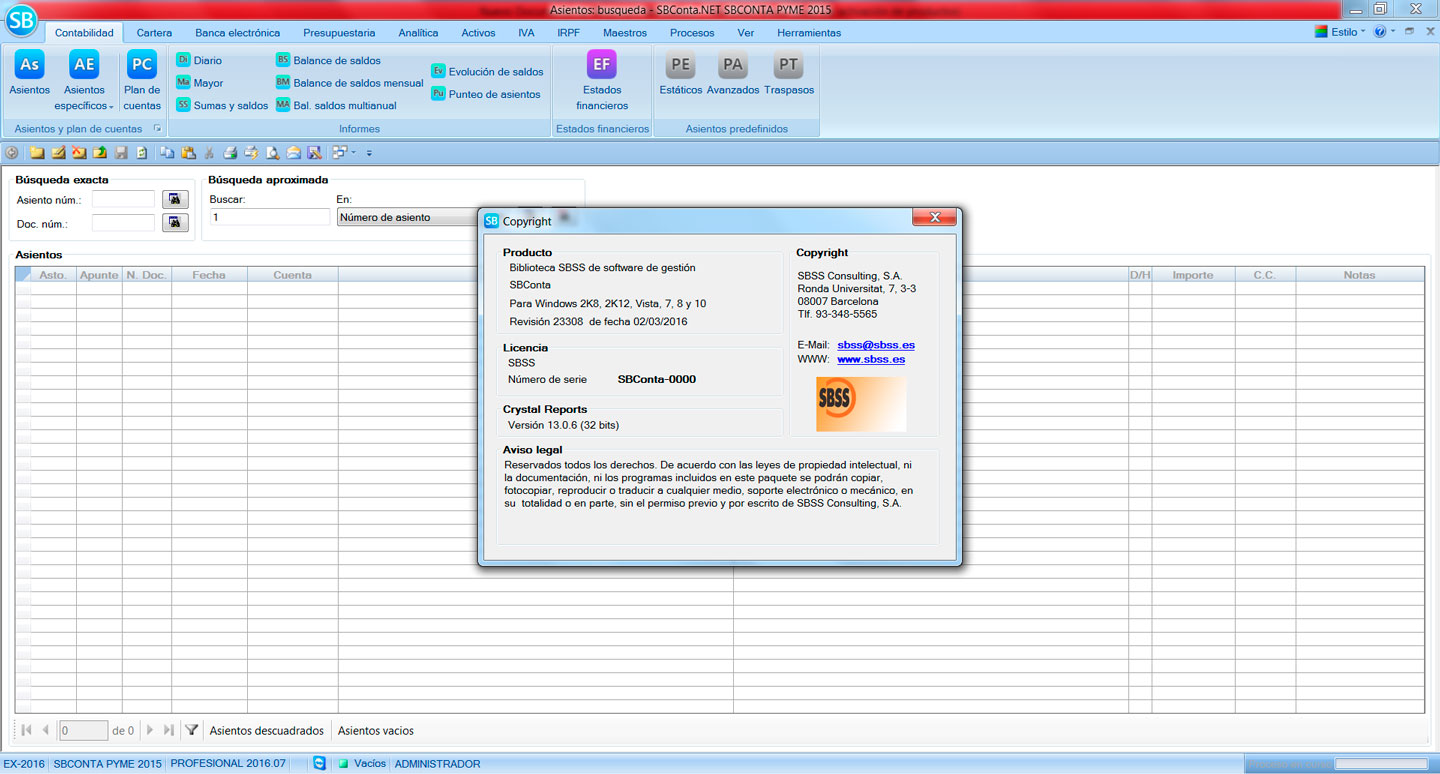1440x774 pixels.
Task: Click the scissors cut icon in toolbar
Action: tap(209, 153)
